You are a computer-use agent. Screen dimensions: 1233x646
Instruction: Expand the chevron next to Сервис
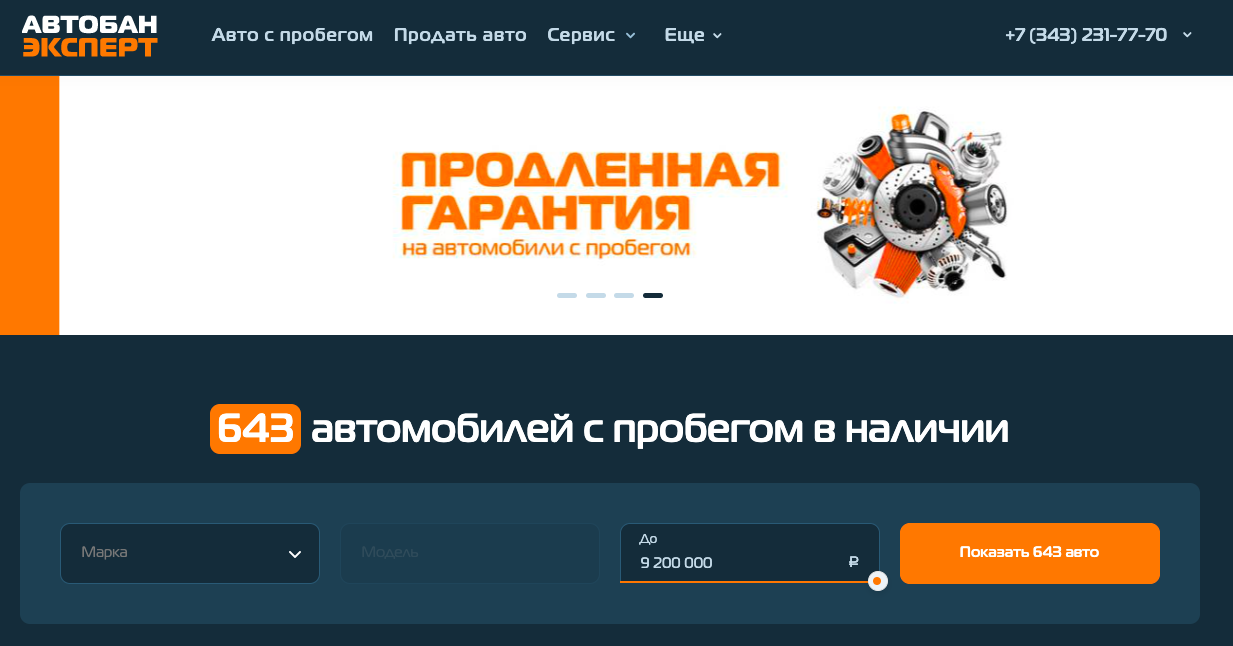(x=630, y=36)
